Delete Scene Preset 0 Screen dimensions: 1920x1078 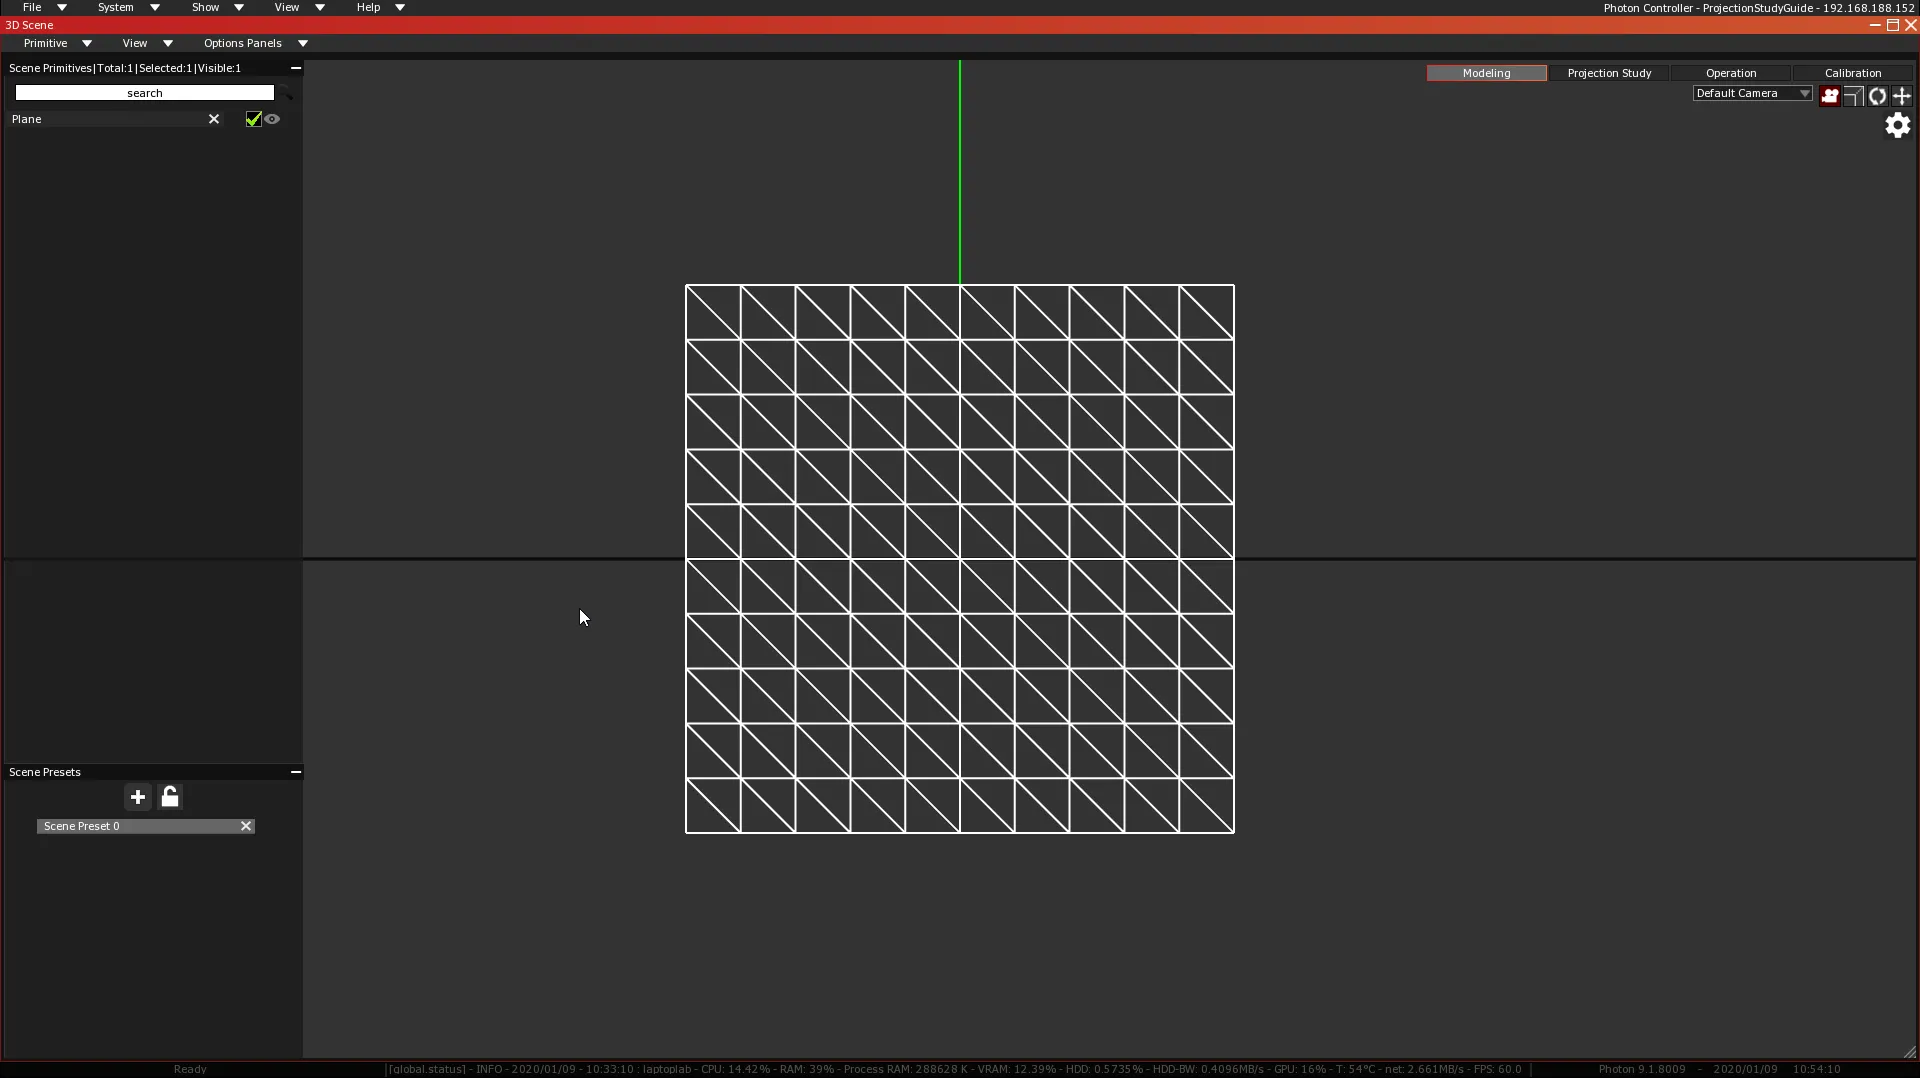[x=246, y=826]
